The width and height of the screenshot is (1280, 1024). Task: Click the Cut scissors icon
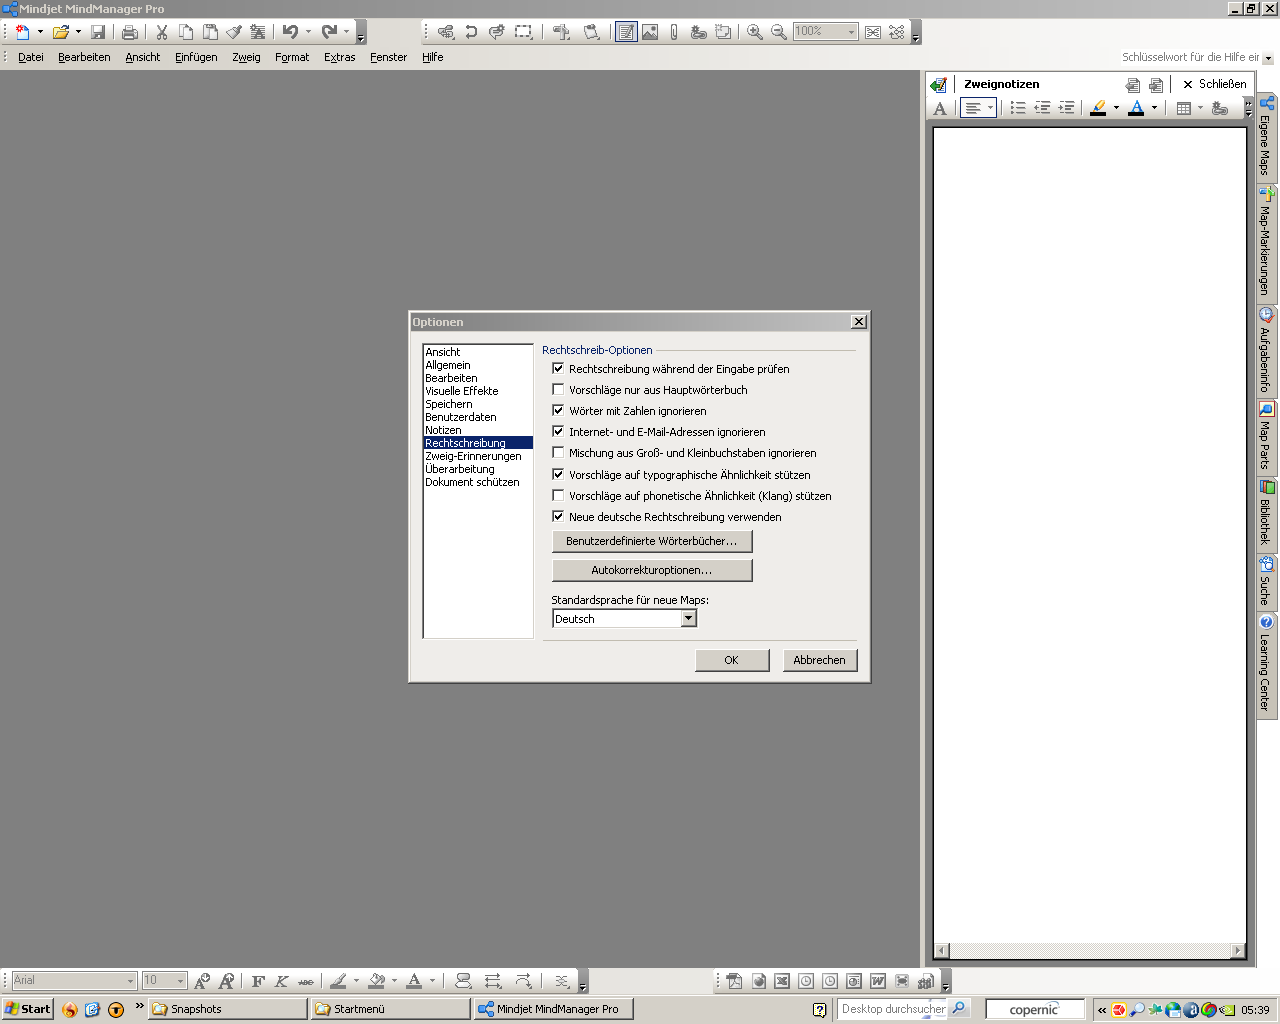coord(161,32)
